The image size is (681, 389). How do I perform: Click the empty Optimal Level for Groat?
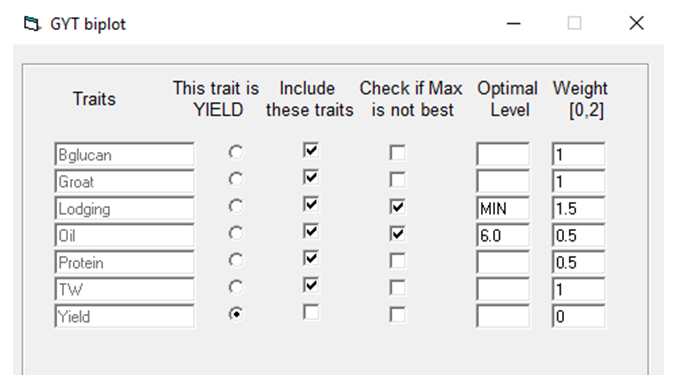click(503, 181)
